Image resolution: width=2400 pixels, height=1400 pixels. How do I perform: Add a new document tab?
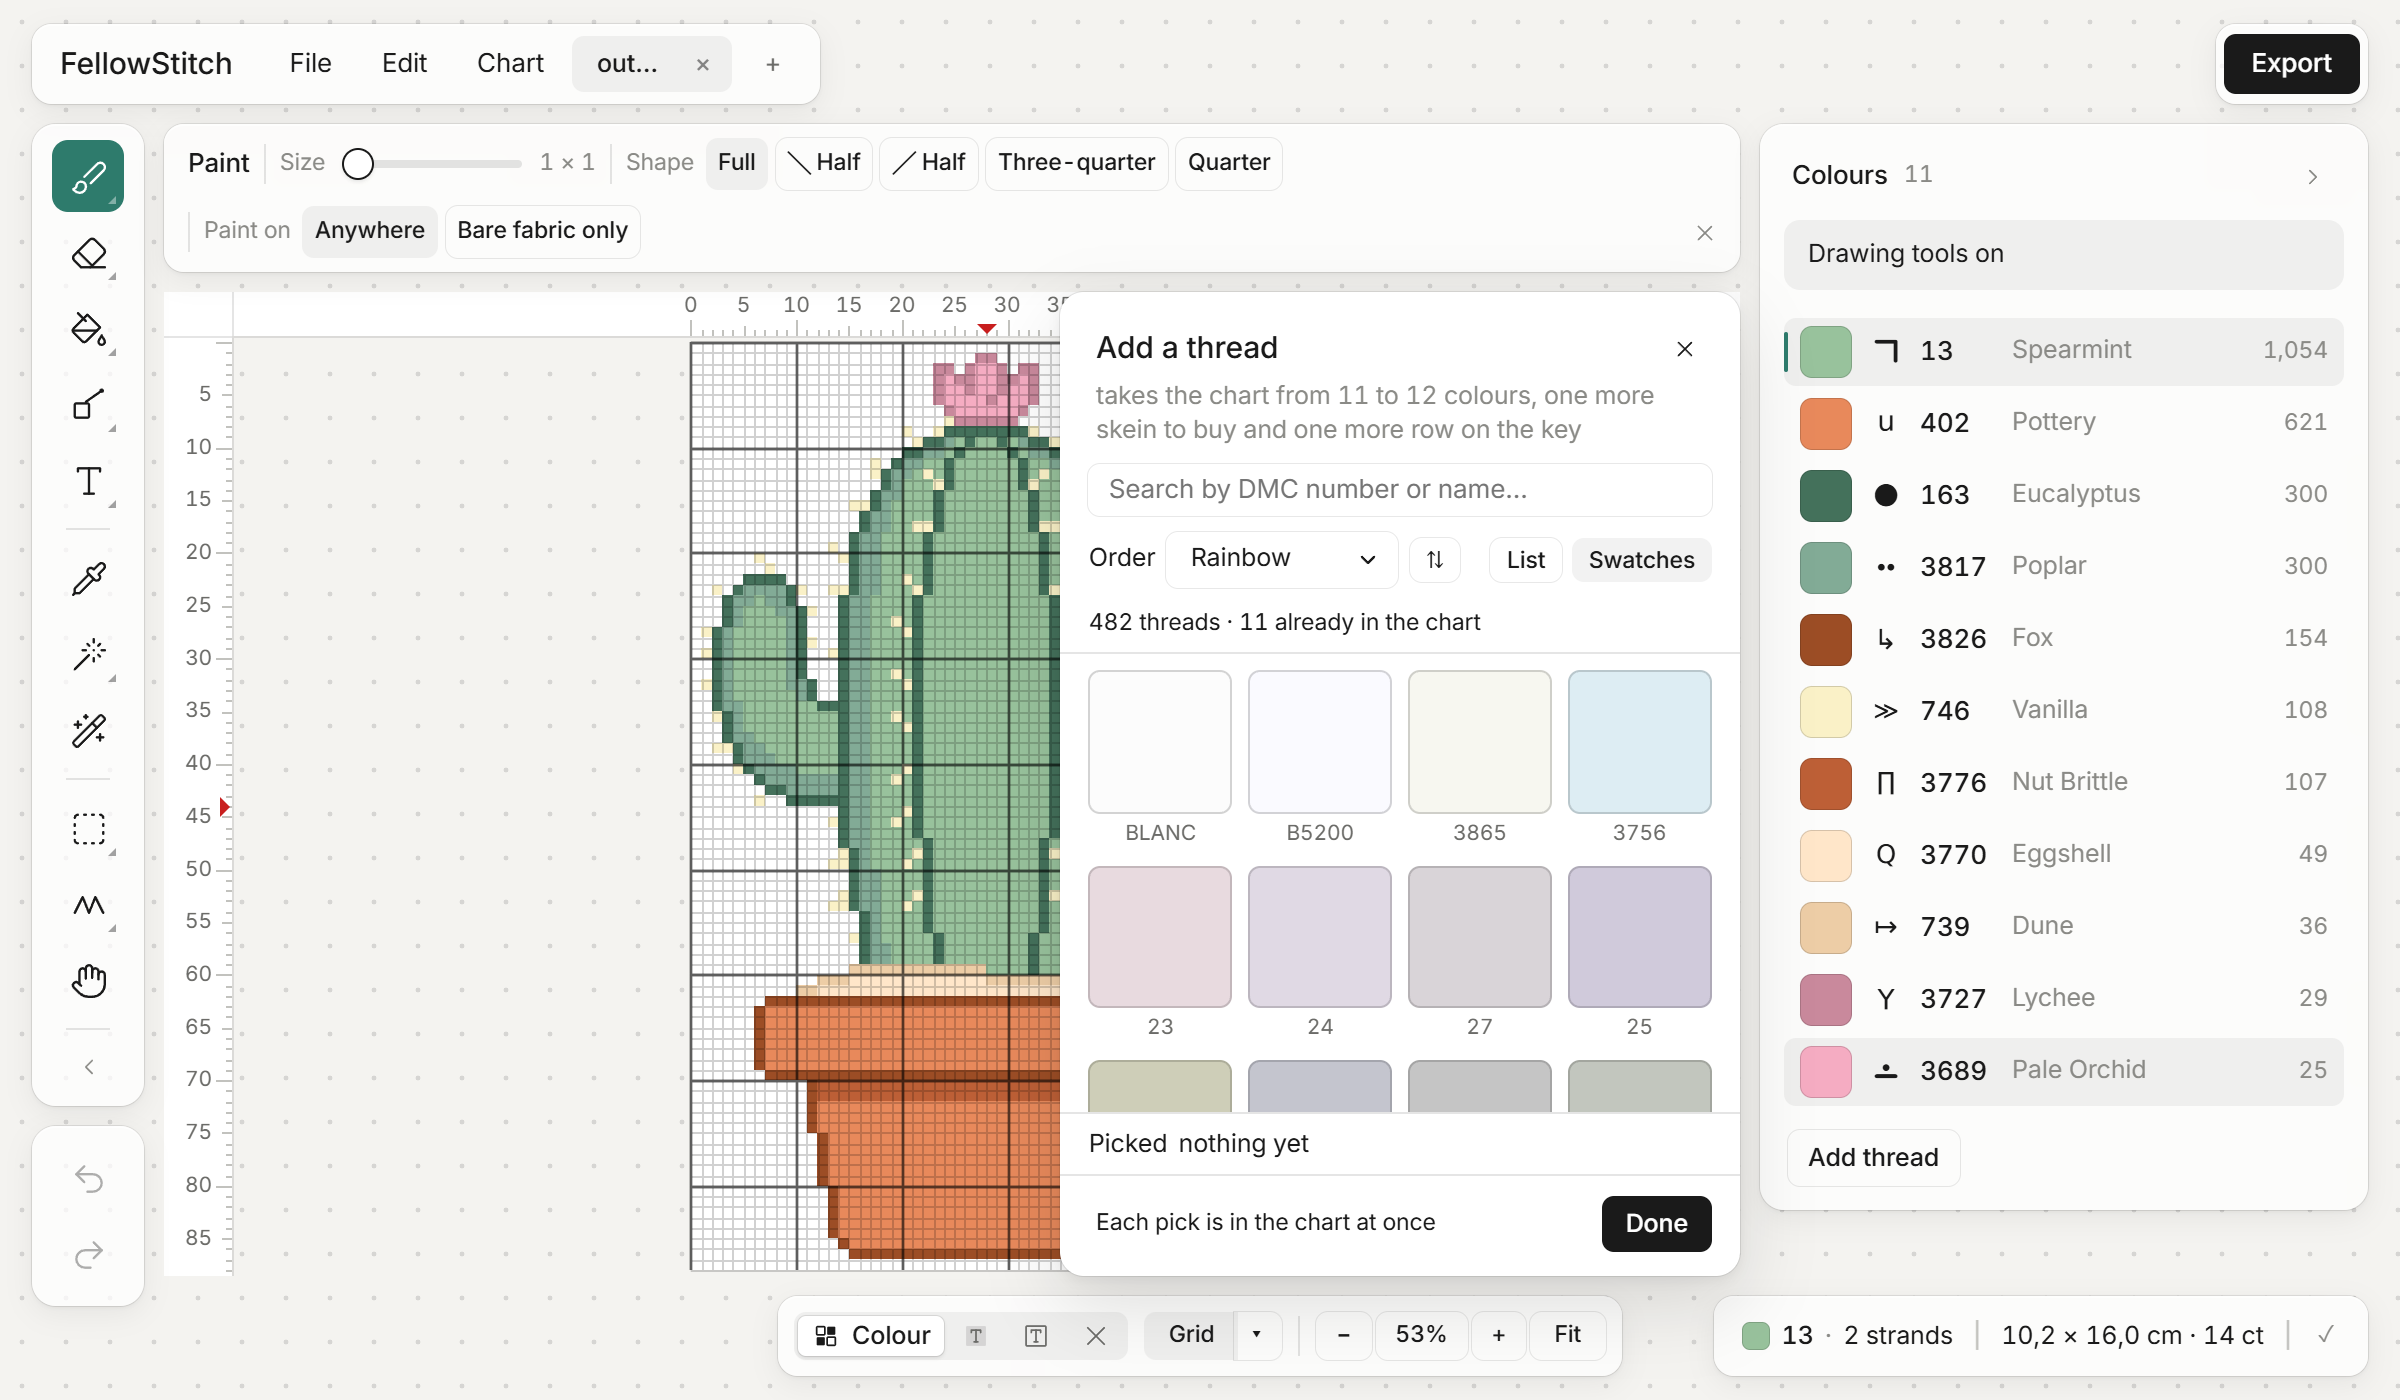coord(772,65)
